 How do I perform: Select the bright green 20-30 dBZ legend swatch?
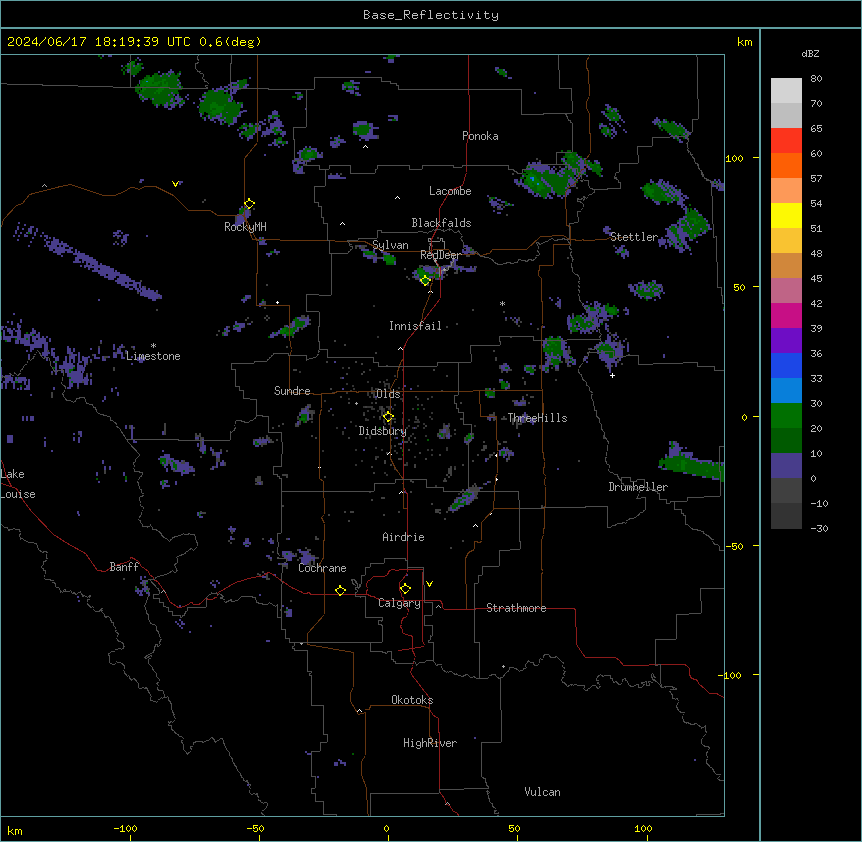(786, 416)
